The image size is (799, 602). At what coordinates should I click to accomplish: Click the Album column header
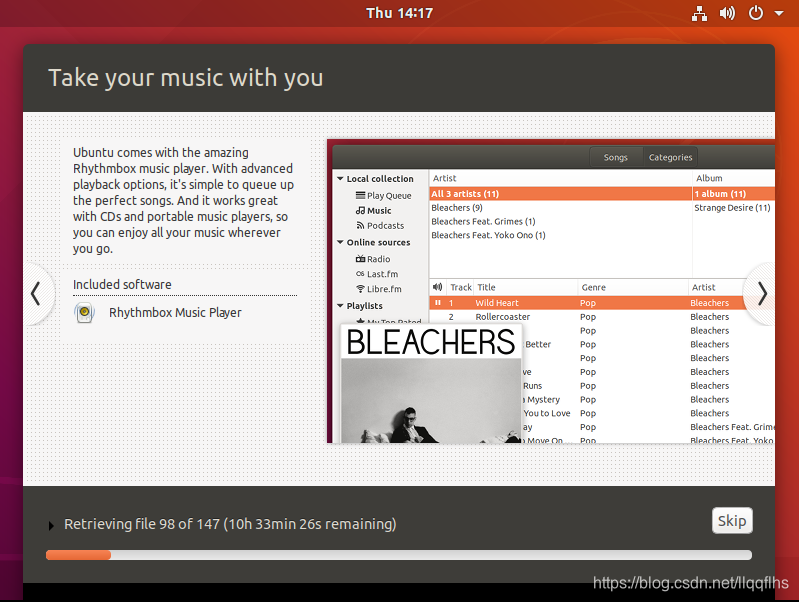pyautogui.click(x=734, y=178)
